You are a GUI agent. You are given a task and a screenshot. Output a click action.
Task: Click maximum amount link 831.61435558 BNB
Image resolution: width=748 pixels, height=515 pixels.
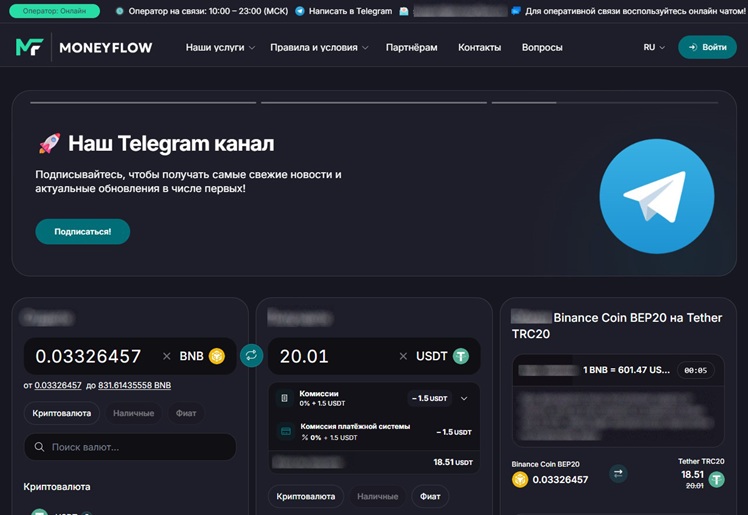coord(135,385)
